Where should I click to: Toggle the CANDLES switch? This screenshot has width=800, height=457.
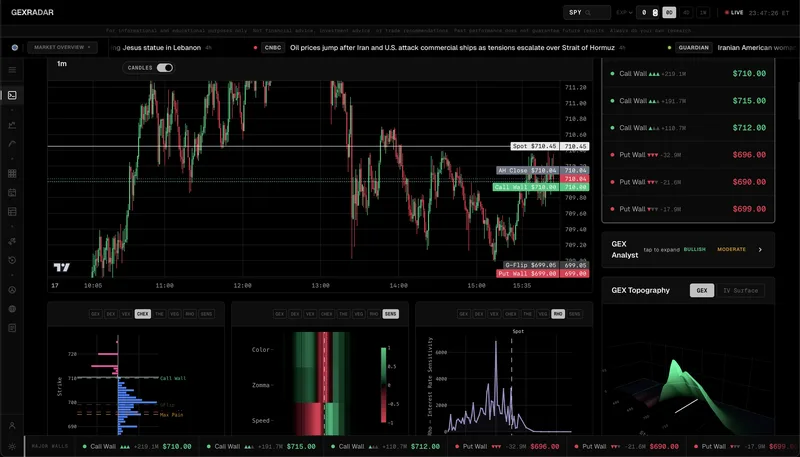click(x=164, y=68)
